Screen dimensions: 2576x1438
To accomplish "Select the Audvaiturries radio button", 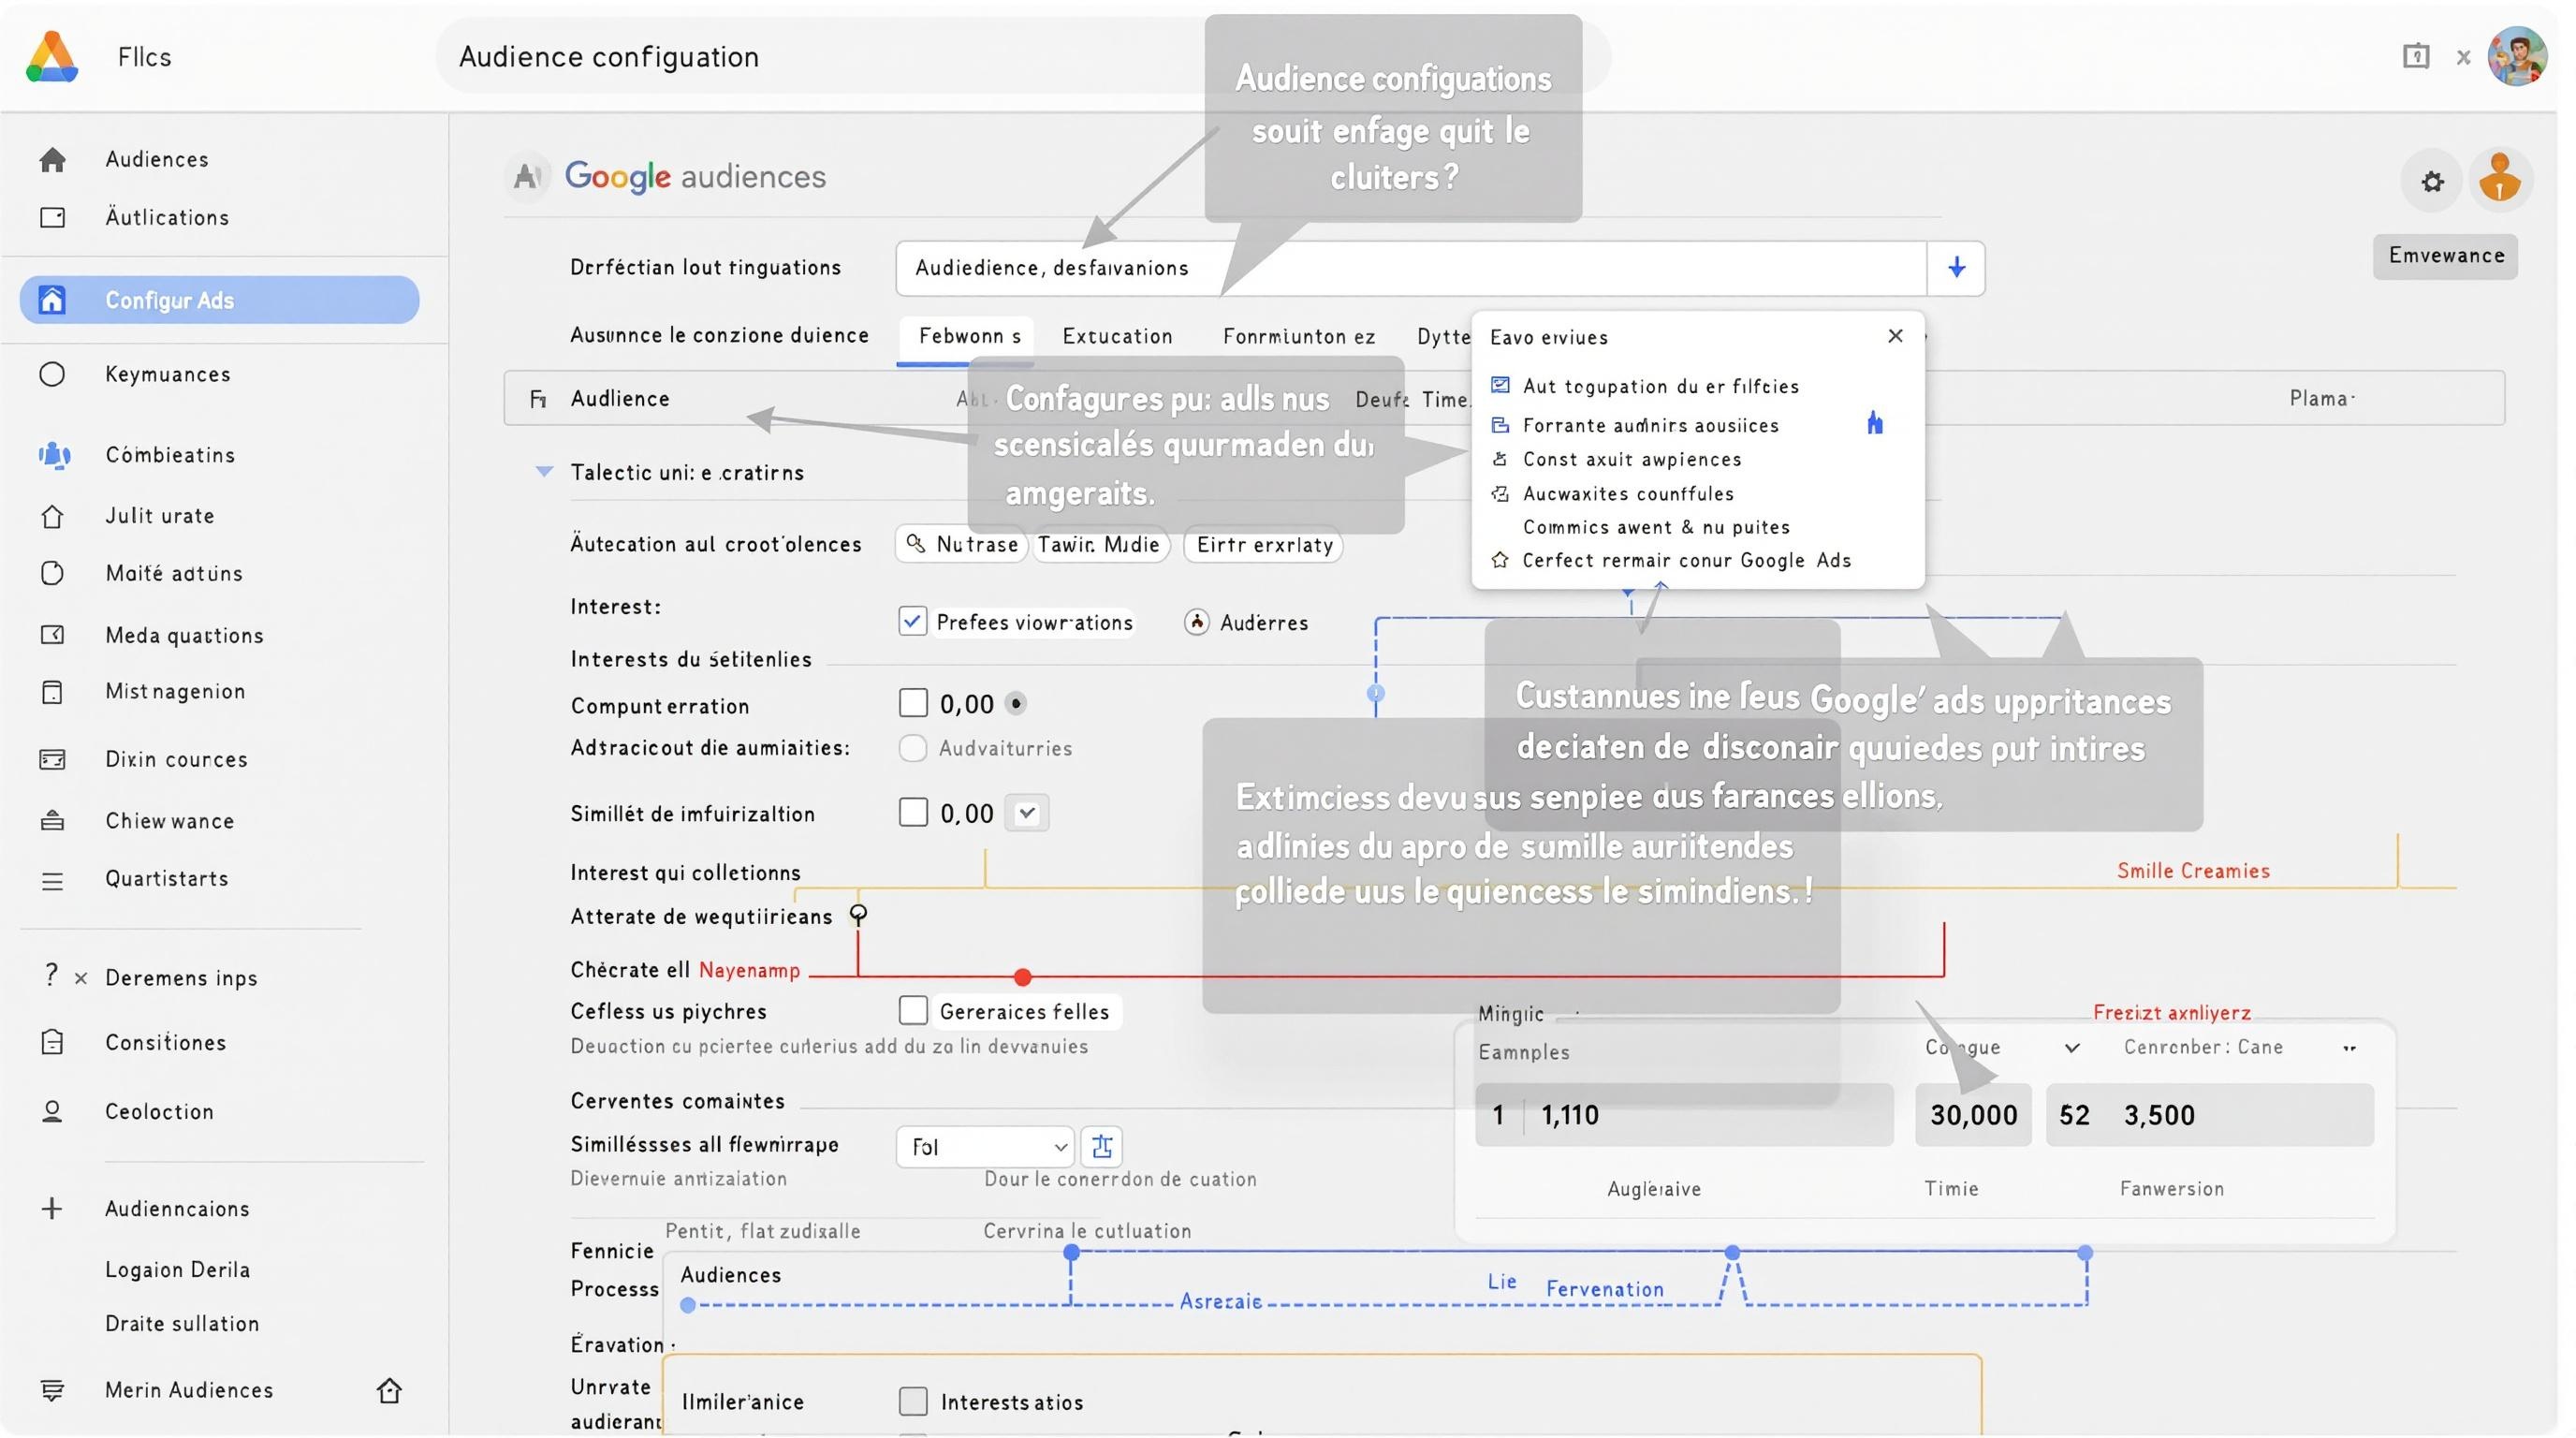I will pos(912,748).
